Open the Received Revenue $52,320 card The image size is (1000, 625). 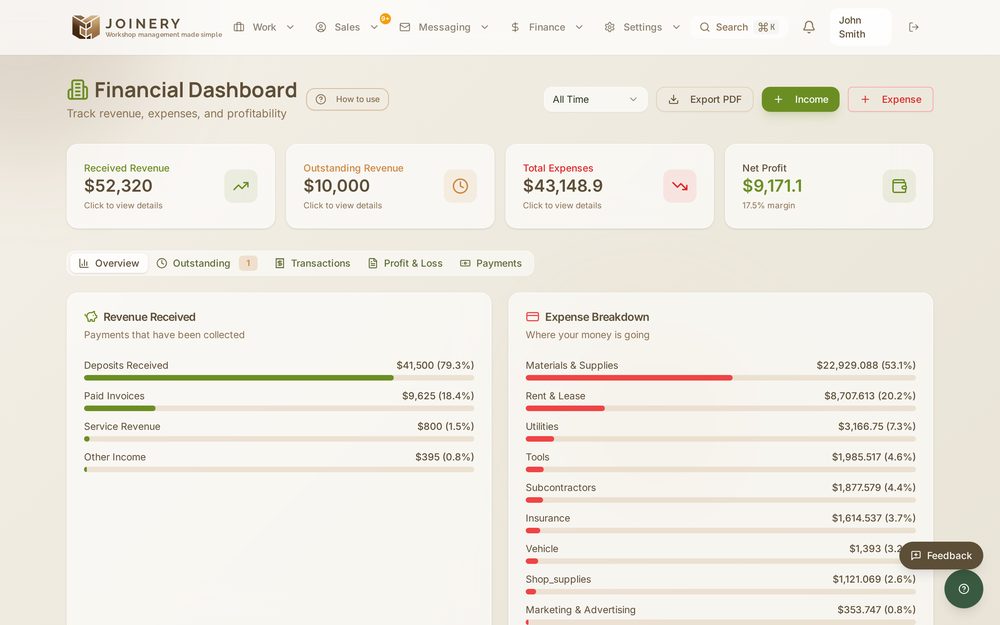point(171,186)
